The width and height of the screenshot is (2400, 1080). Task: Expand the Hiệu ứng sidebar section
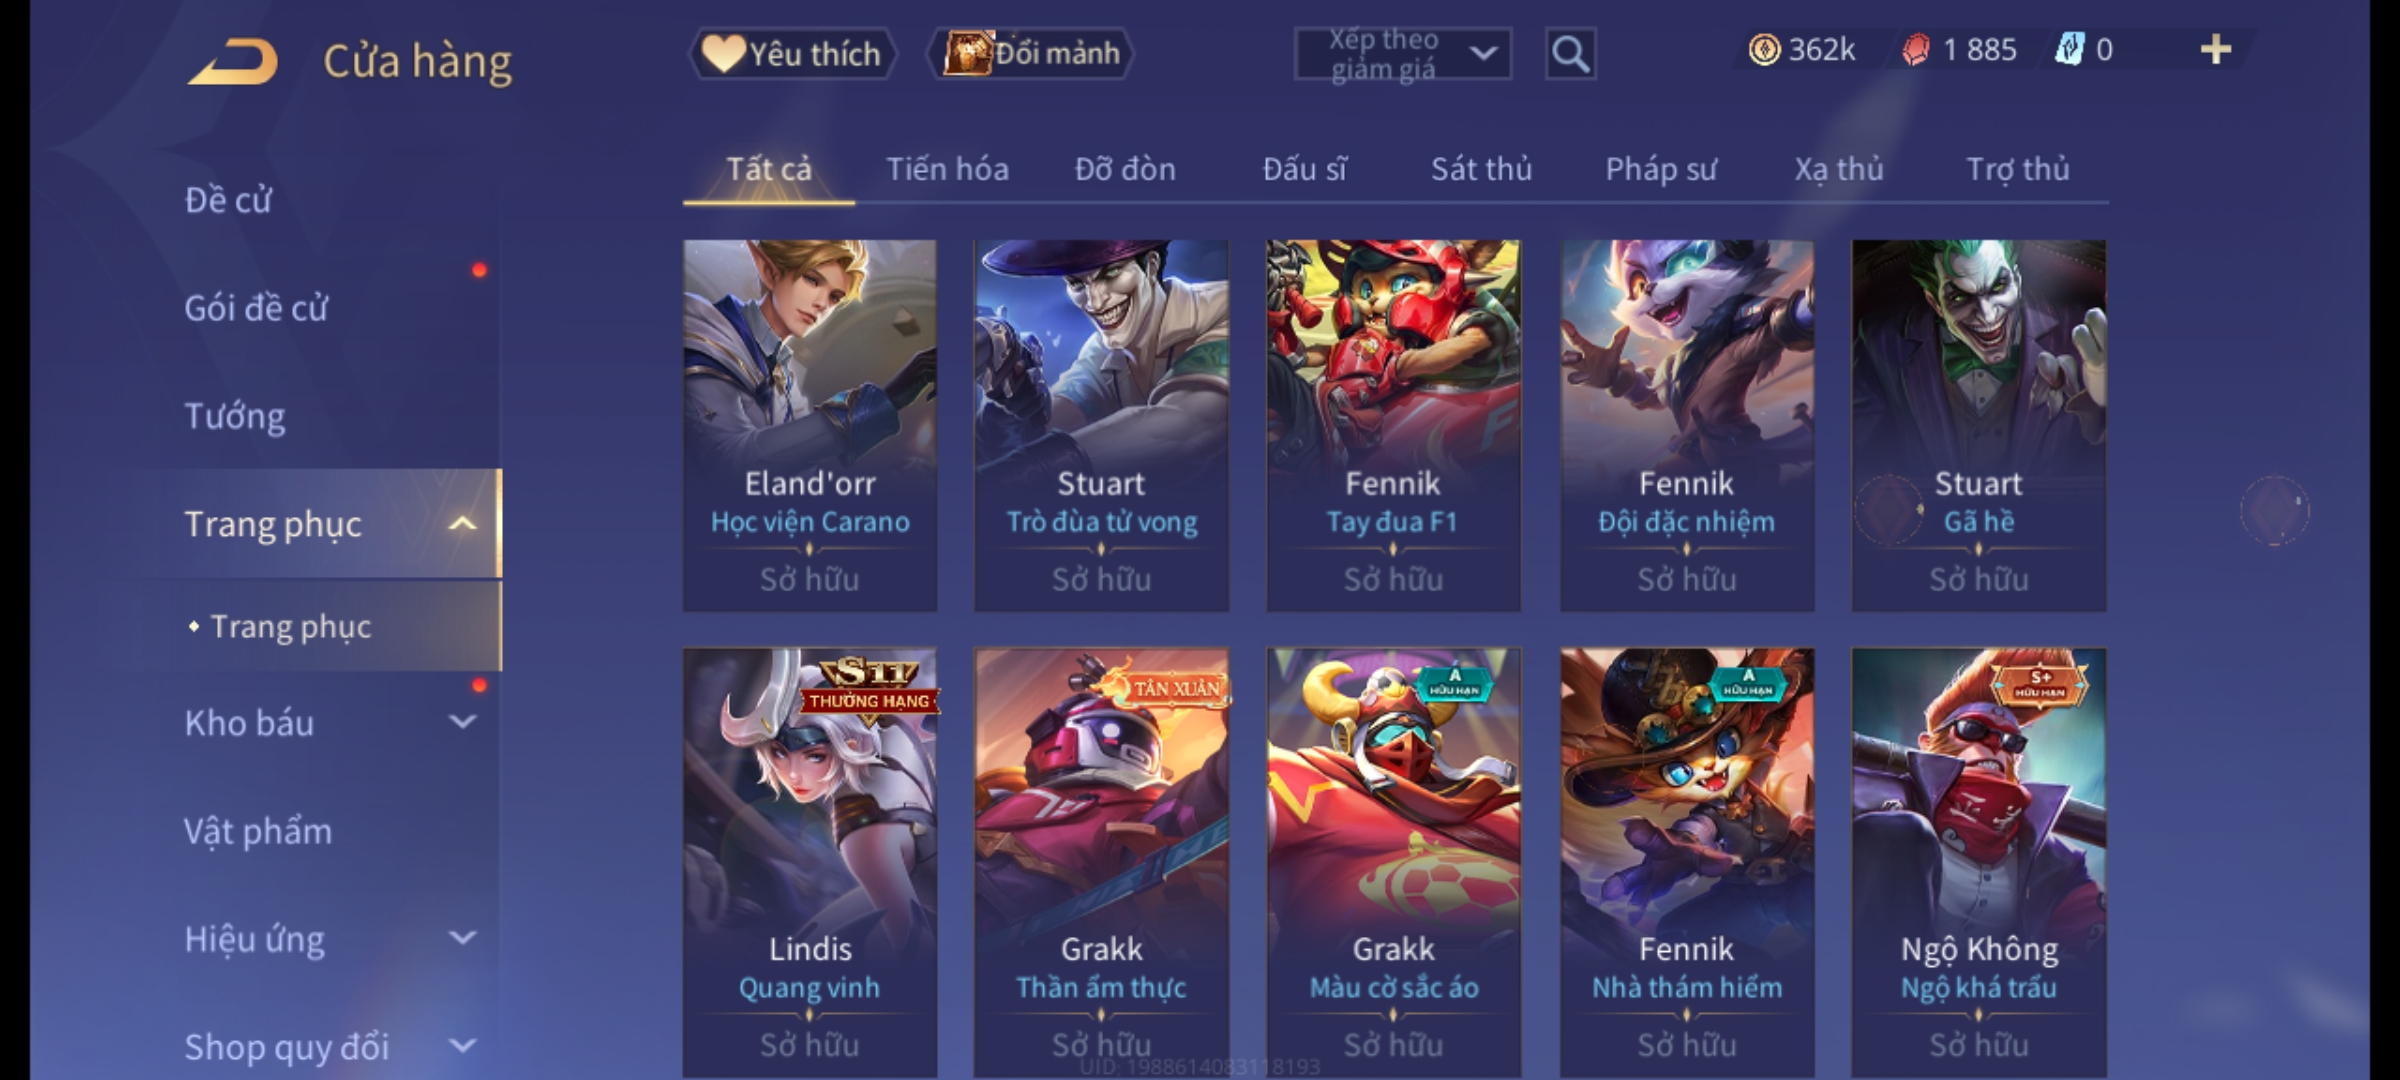click(462, 938)
